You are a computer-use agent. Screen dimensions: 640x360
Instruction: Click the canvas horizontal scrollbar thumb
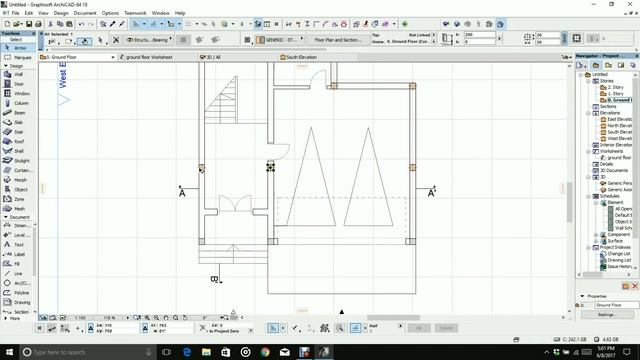[x=393, y=318]
